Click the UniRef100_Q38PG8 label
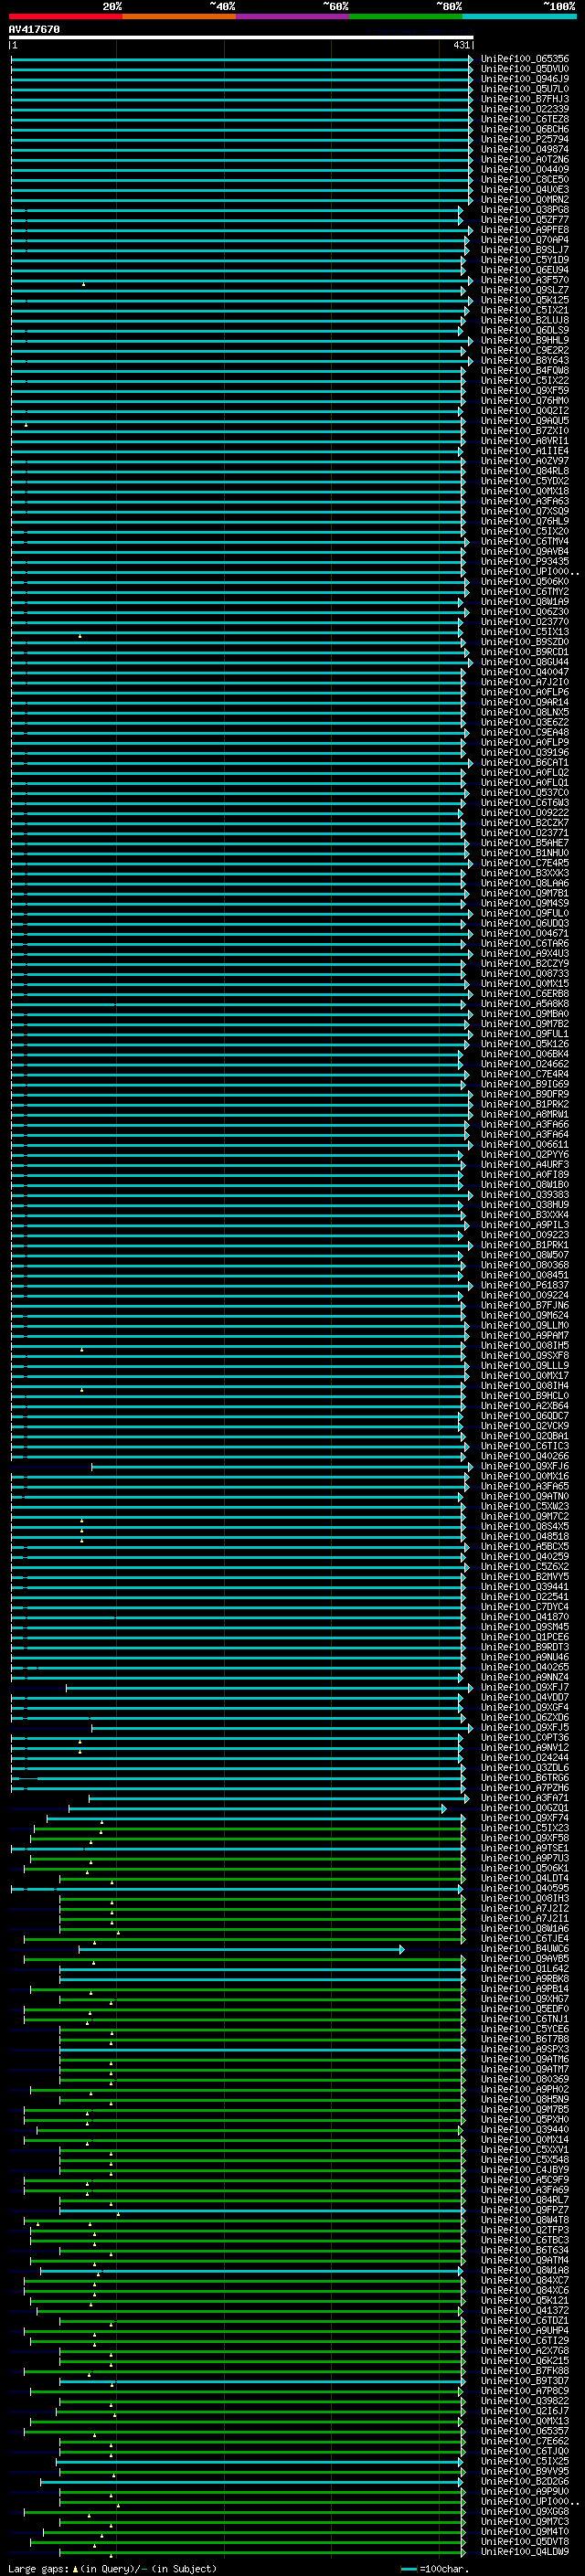 [x=525, y=210]
